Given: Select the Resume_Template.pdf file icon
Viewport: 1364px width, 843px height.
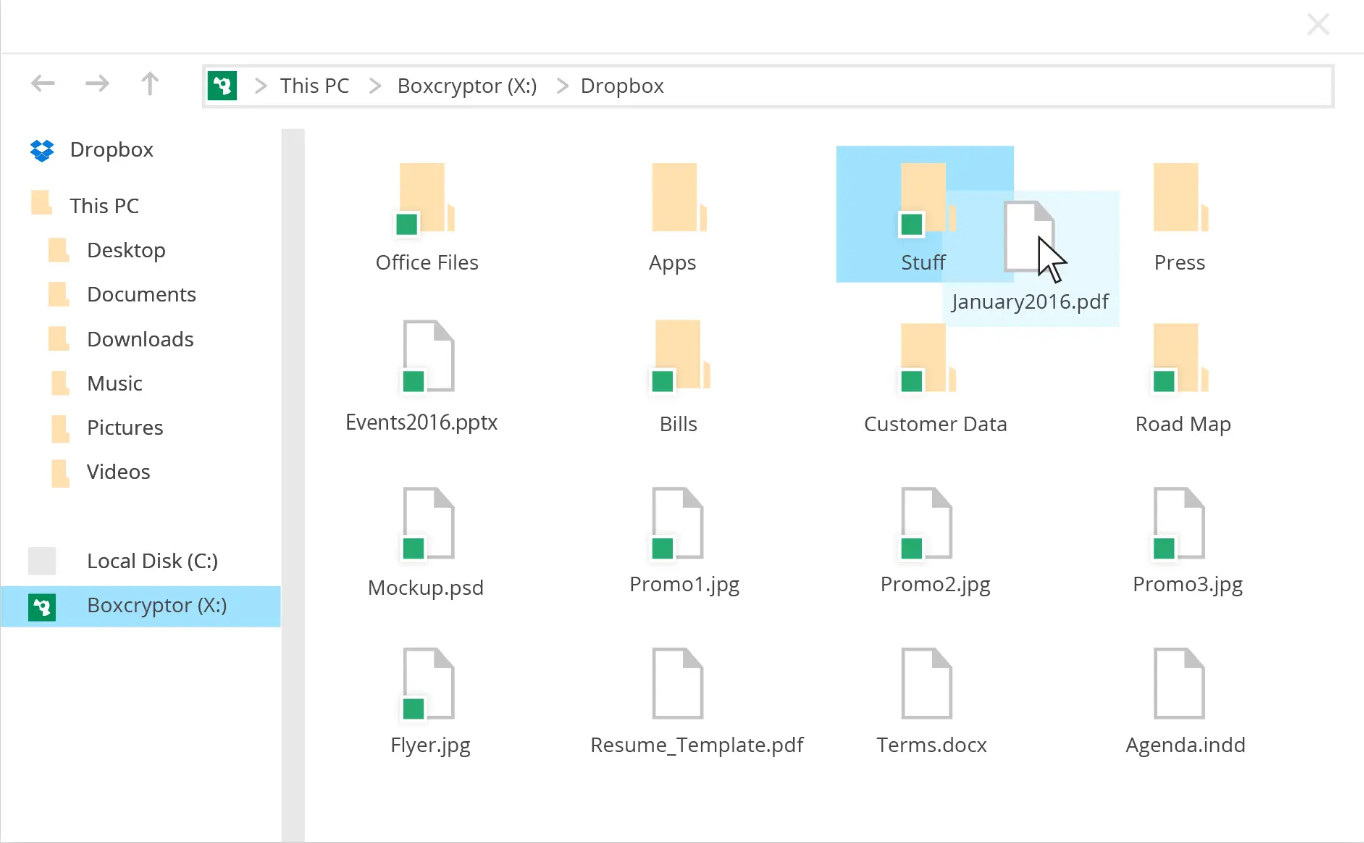Looking at the screenshot, I should click(679, 683).
